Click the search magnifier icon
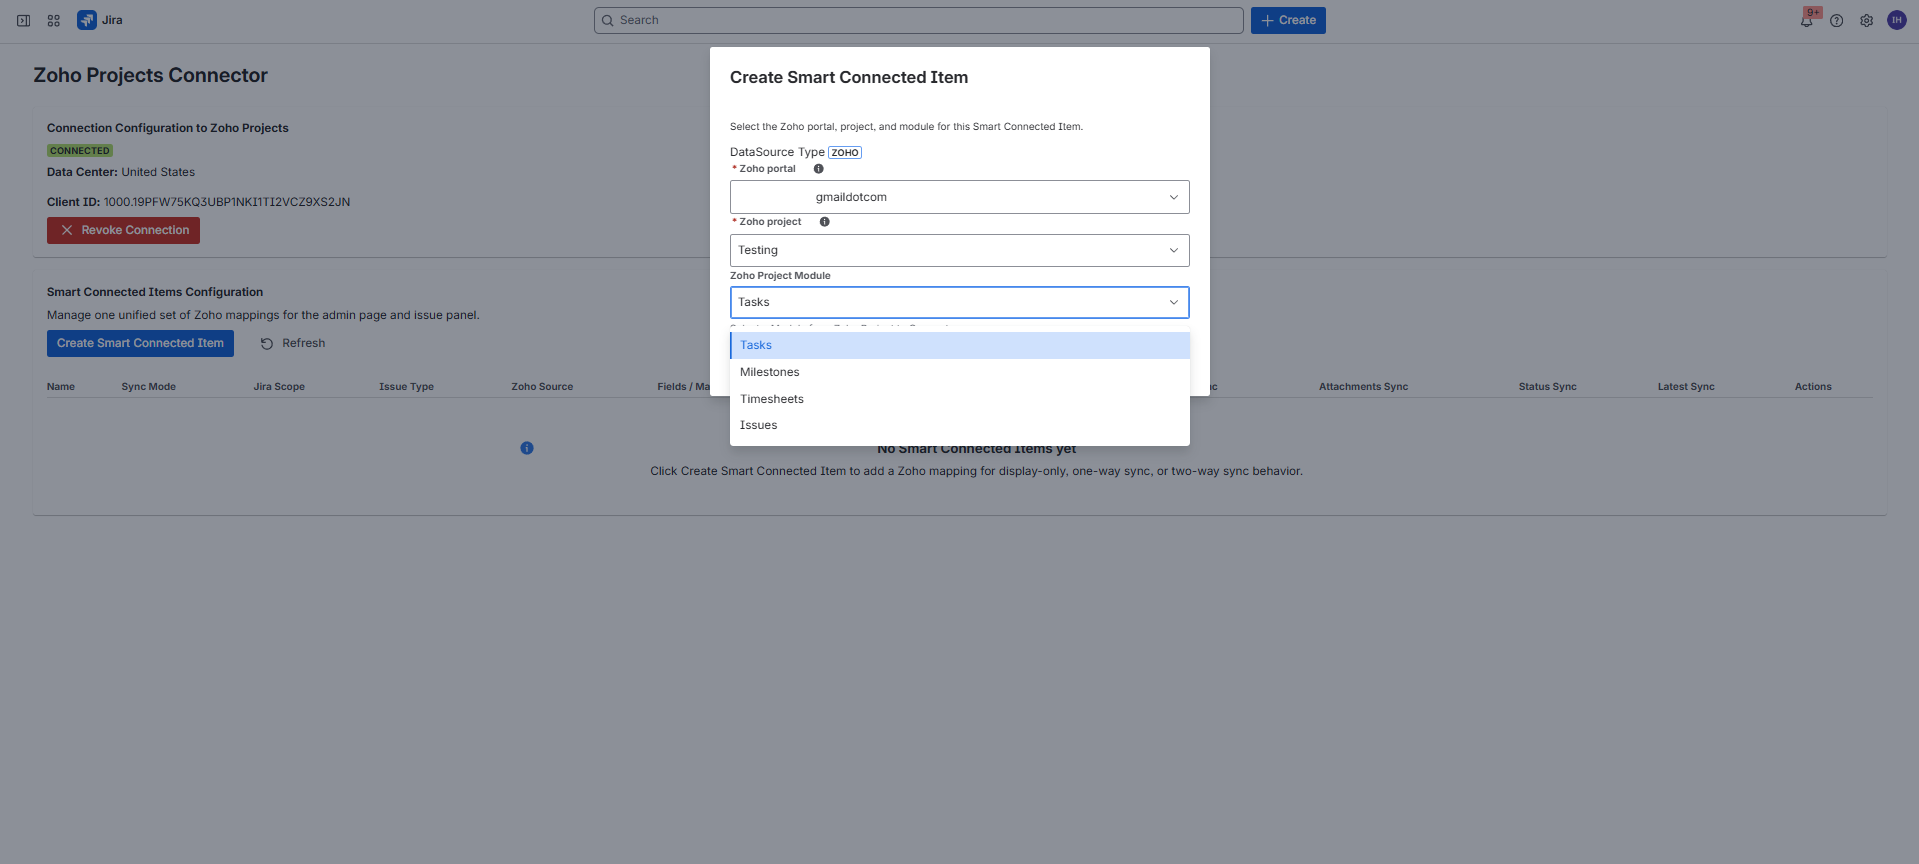This screenshot has width=1919, height=864. point(607,20)
